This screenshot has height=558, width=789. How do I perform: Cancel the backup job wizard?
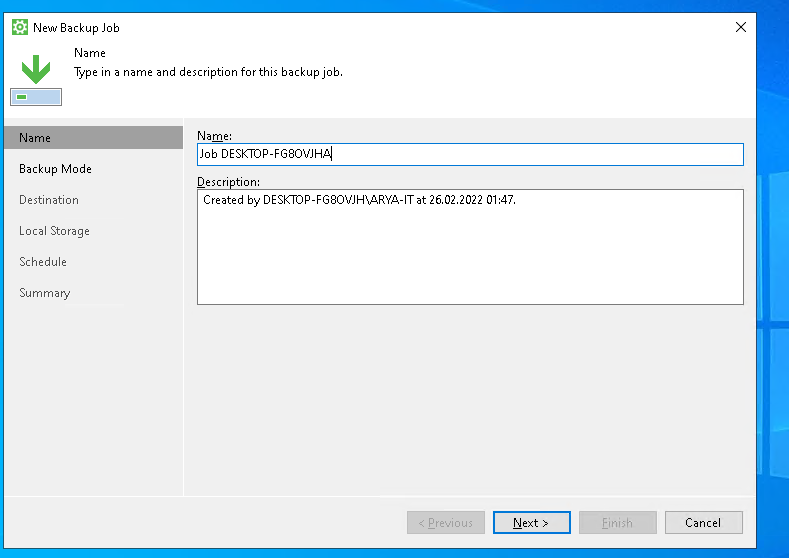point(703,523)
